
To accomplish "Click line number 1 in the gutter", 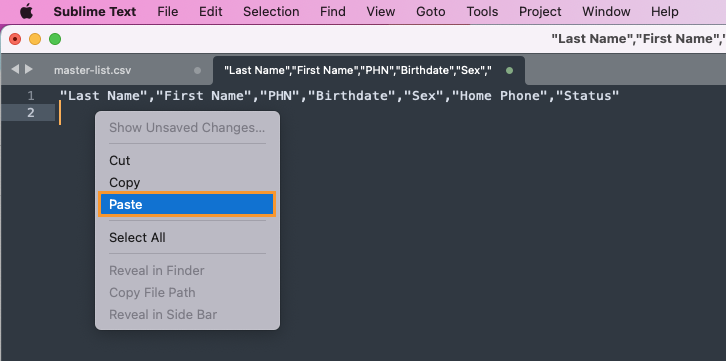I will tap(31, 96).
